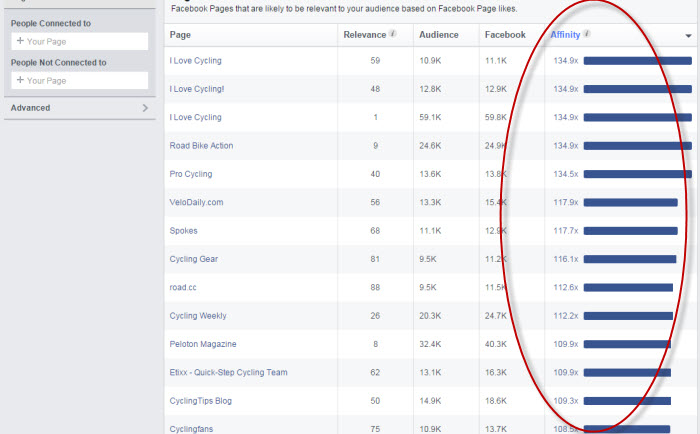Click the info icon next to Relevance
The width and height of the screenshot is (700, 434).
pos(393,33)
